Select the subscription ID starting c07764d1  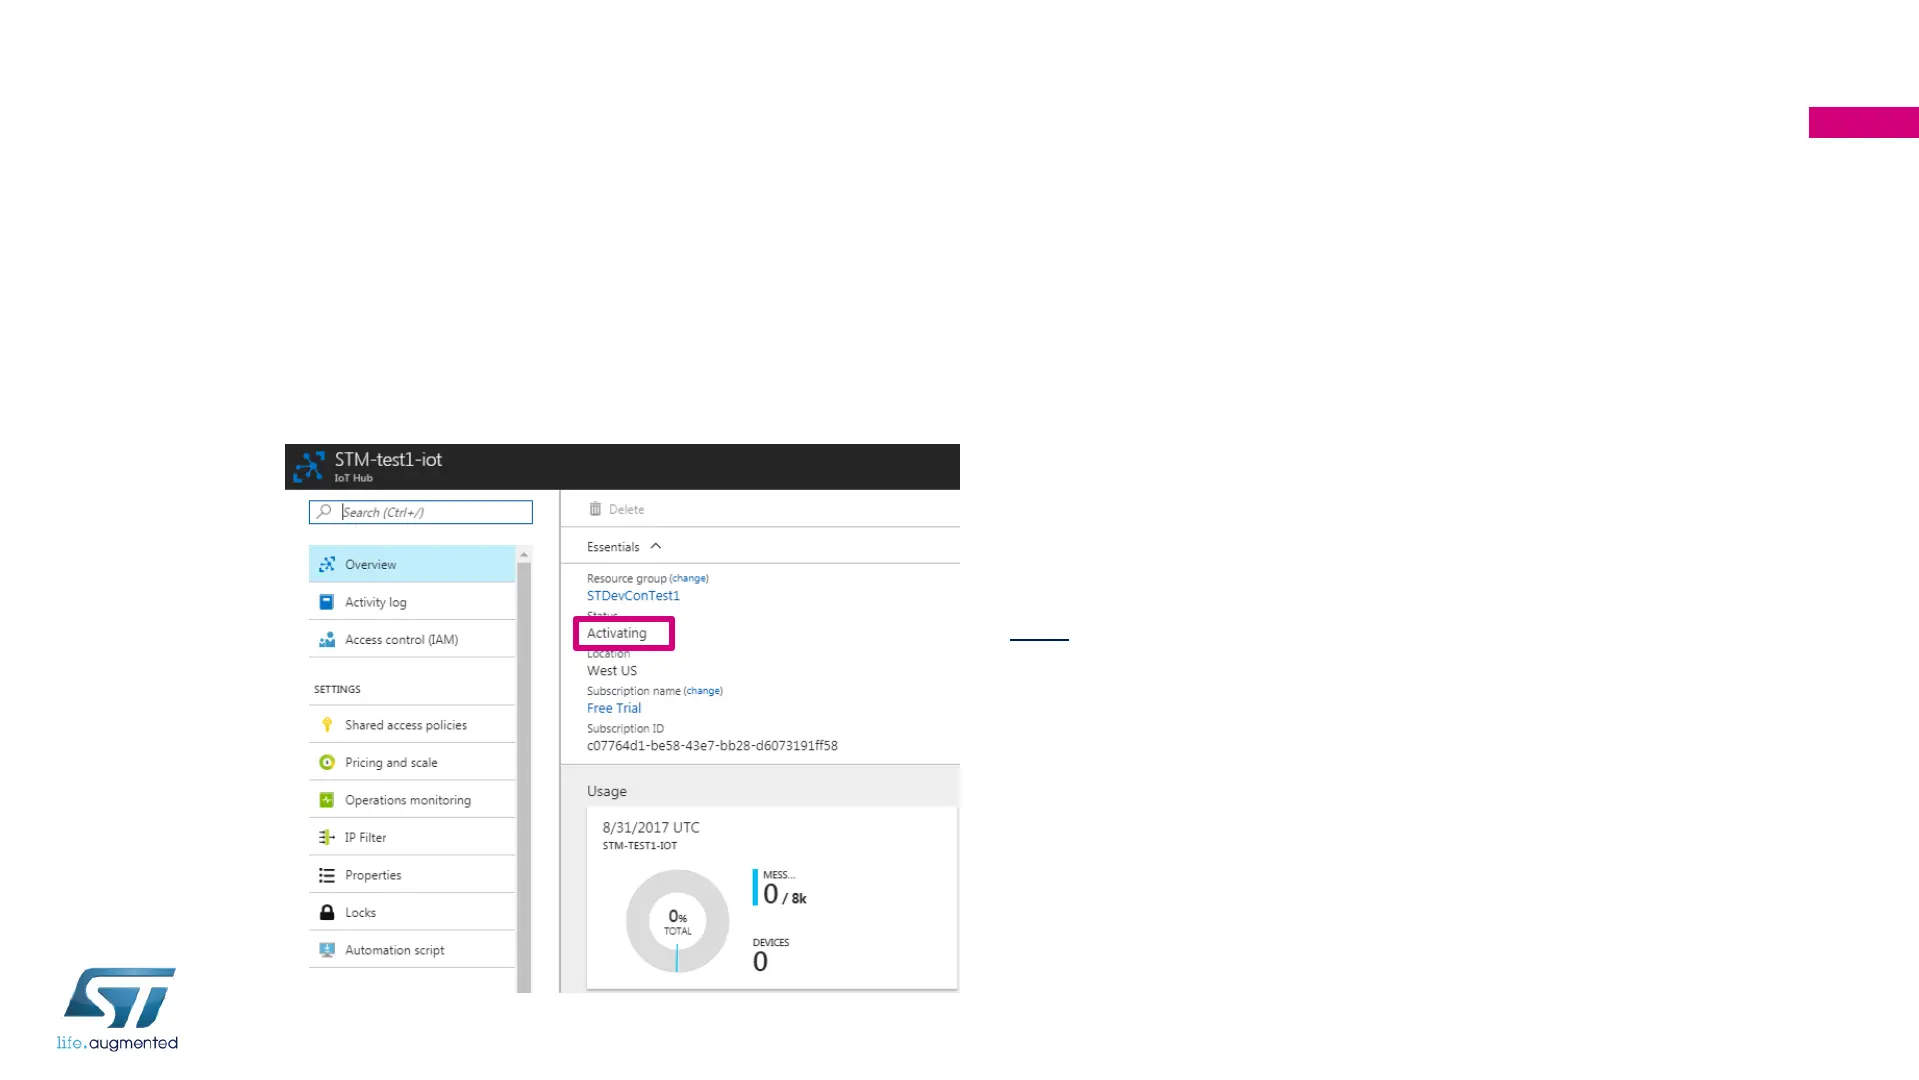(712, 746)
